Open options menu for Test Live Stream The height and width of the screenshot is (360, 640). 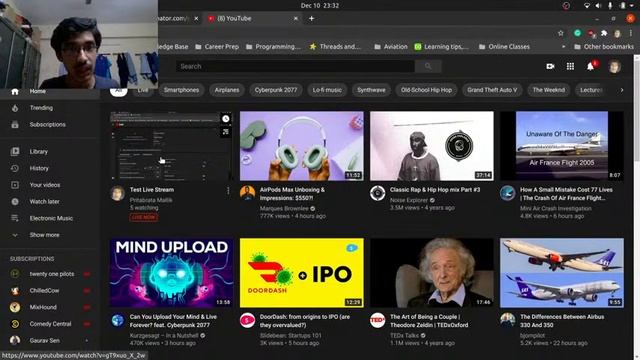[228, 191]
